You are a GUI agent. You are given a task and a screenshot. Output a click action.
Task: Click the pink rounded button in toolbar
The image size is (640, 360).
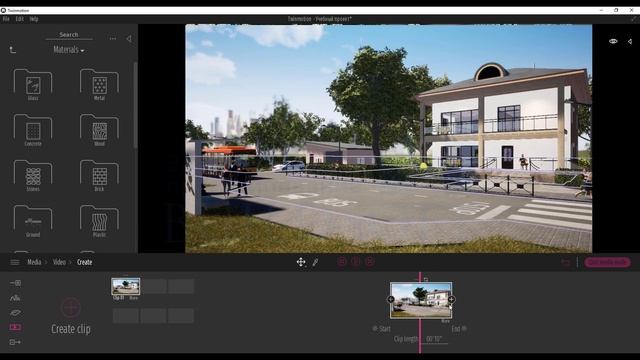click(607, 262)
